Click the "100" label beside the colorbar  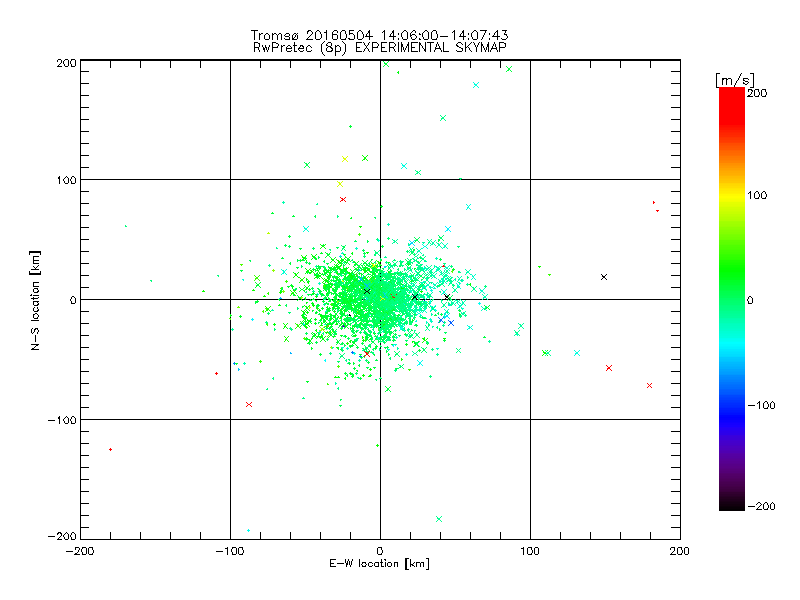tap(757, 195)
